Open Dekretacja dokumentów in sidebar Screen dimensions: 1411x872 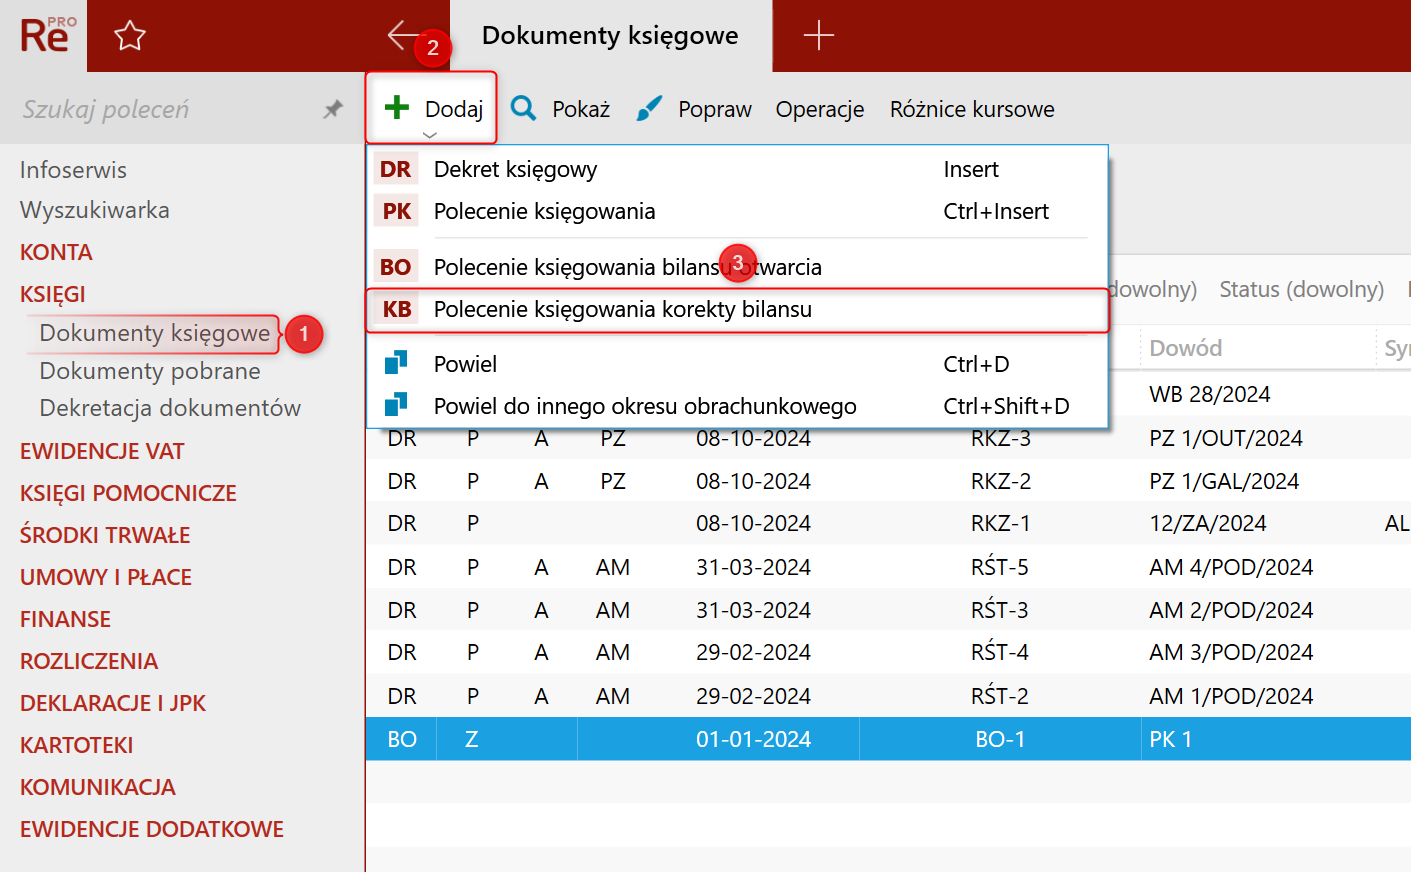point(170,408)
